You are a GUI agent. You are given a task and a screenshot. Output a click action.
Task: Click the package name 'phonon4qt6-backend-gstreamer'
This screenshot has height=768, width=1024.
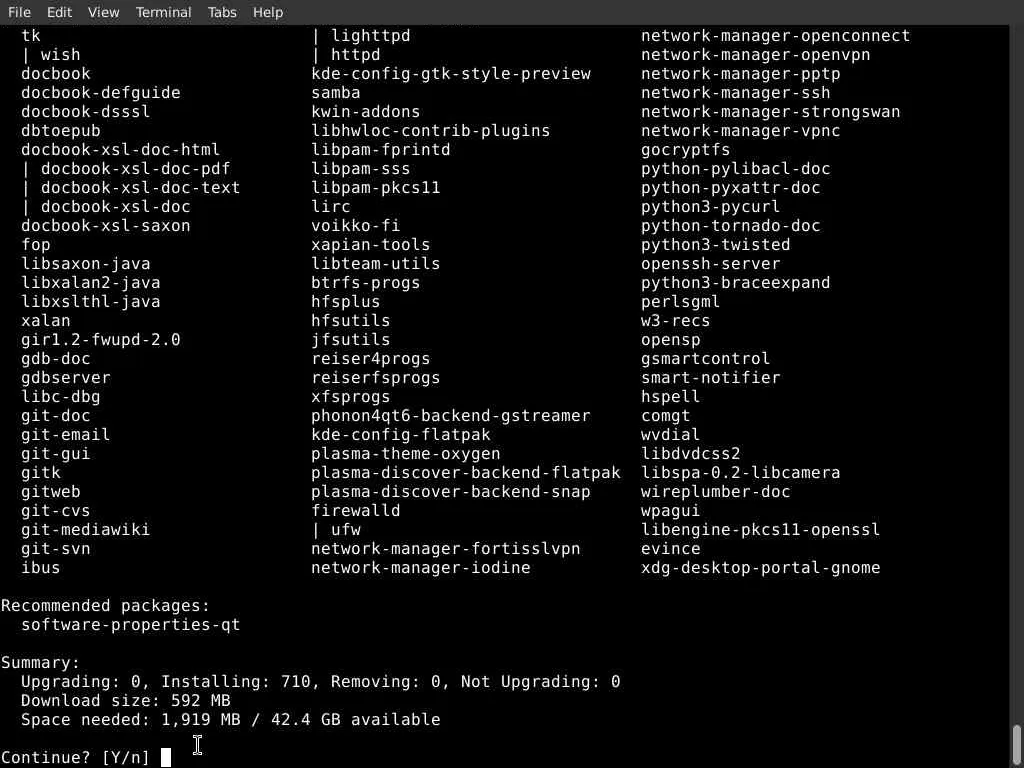point(451,416)
